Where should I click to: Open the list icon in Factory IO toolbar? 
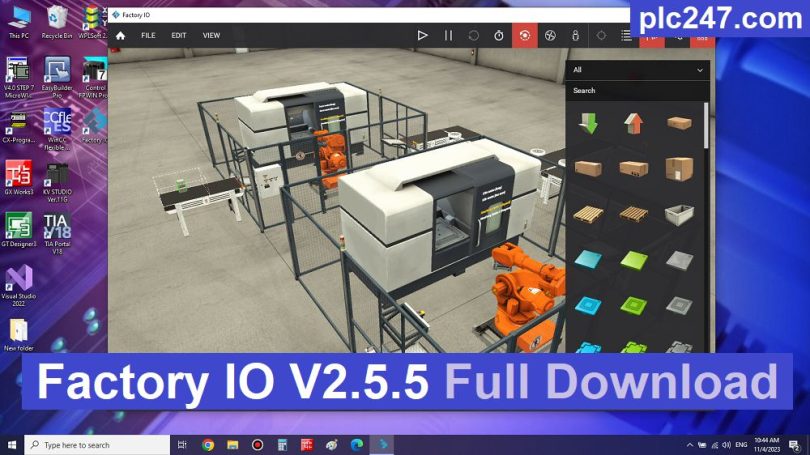click(x=626, y=36)
